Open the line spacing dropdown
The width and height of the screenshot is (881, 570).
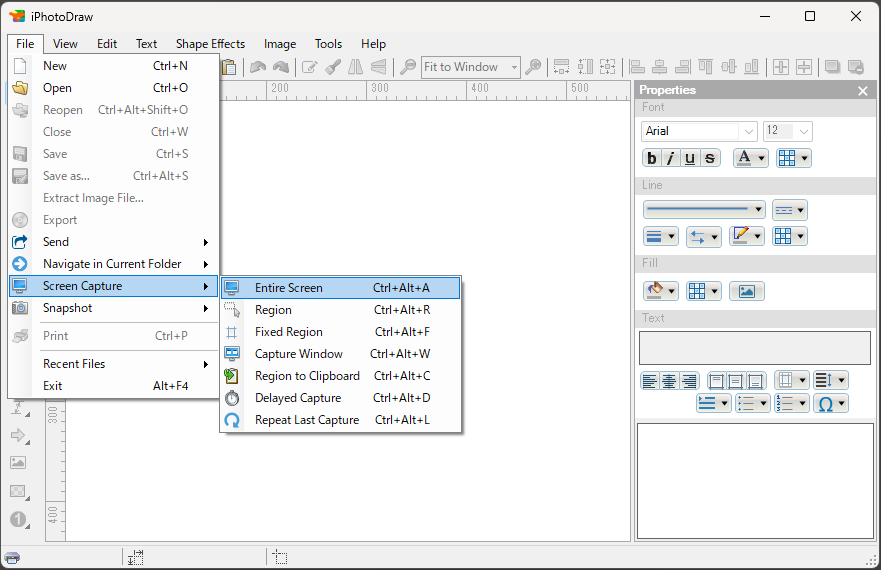coord(830,381)
